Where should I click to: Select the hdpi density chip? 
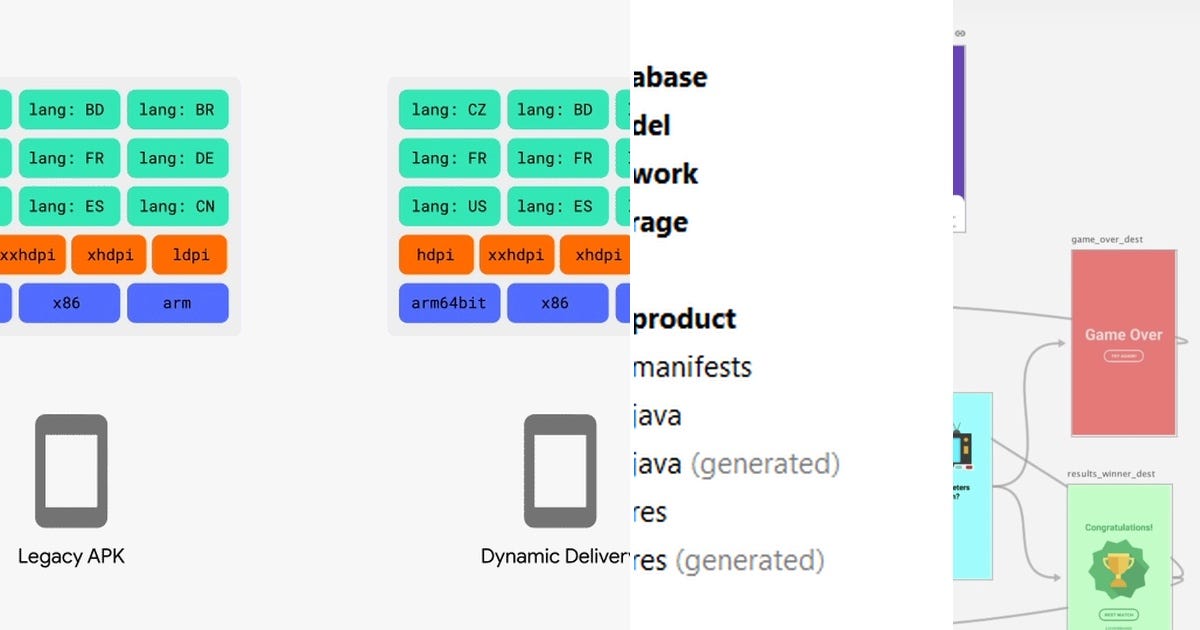click(x=436, y=255)
